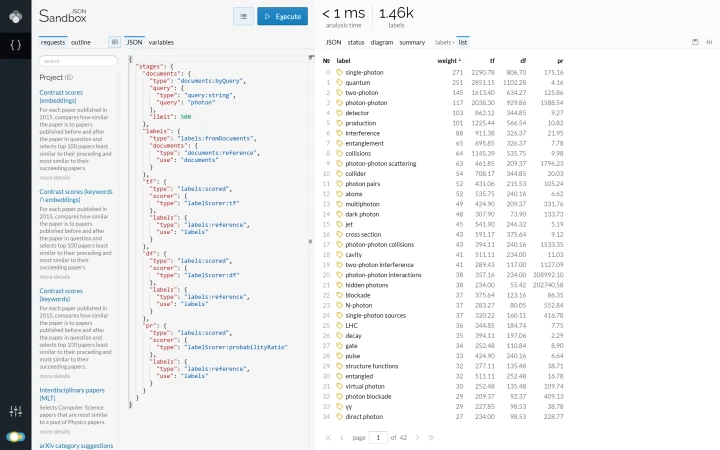
Task: Click the tag icon for cavity
Action: [339, 254]
